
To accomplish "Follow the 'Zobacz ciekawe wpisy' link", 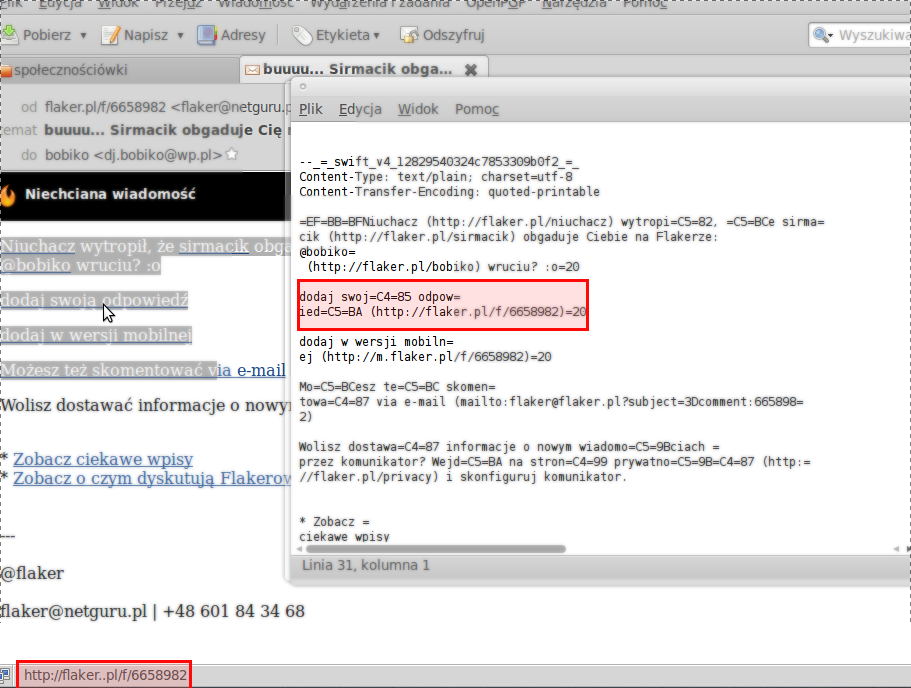I will tap(102, 460).
